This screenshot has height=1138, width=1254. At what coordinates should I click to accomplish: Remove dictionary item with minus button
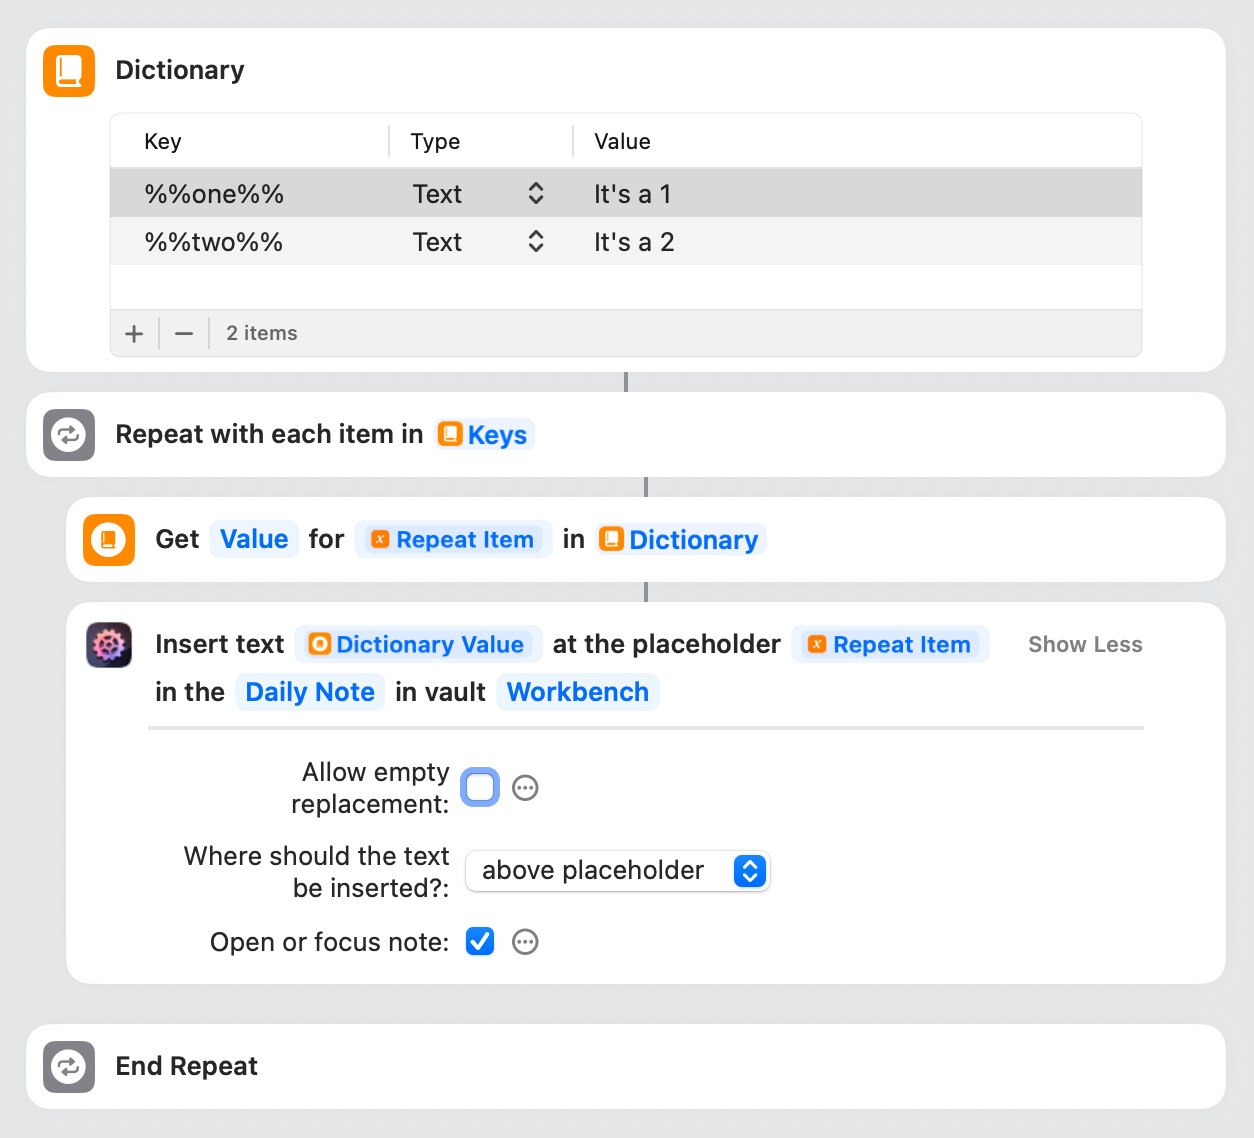(184, 334)
